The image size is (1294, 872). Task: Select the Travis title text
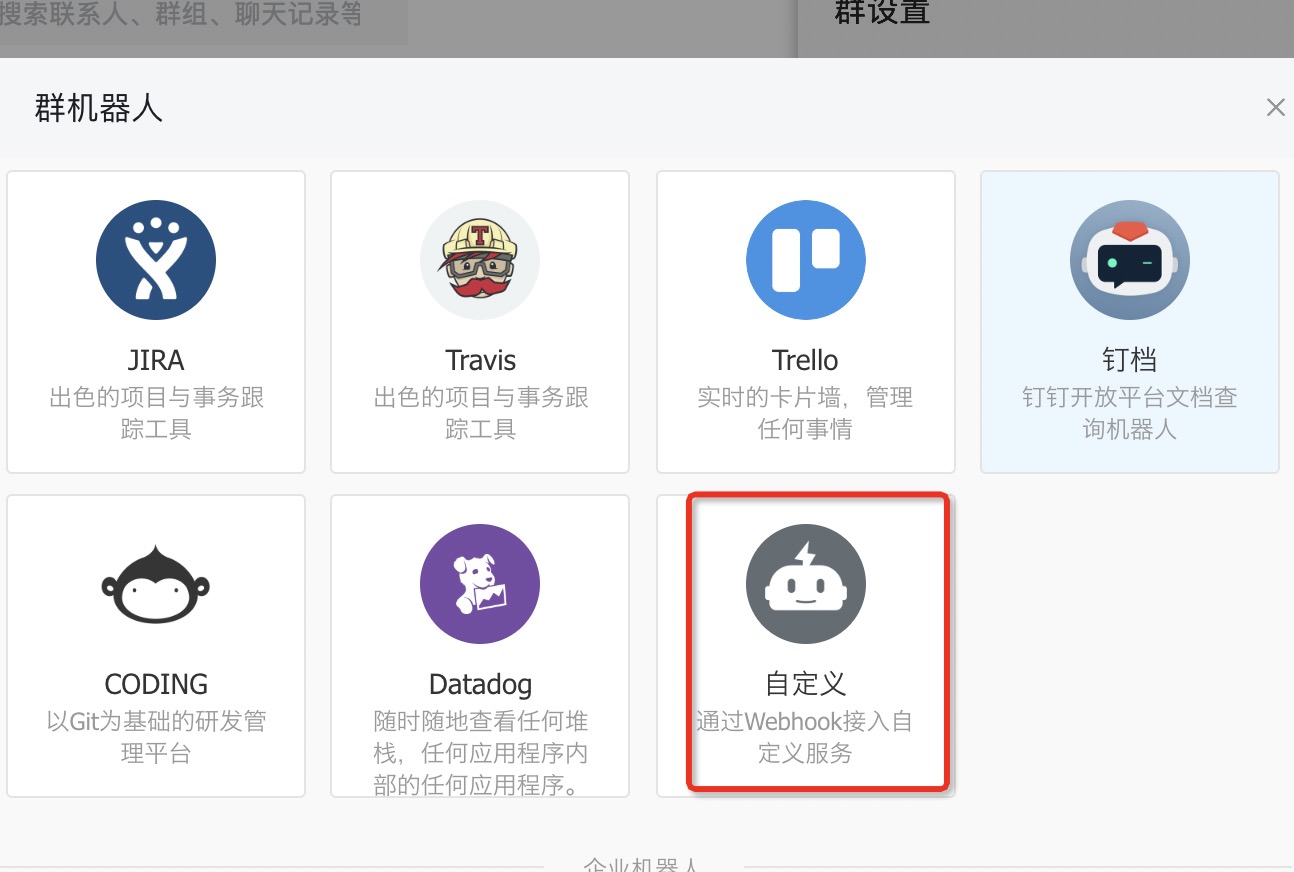480,360
